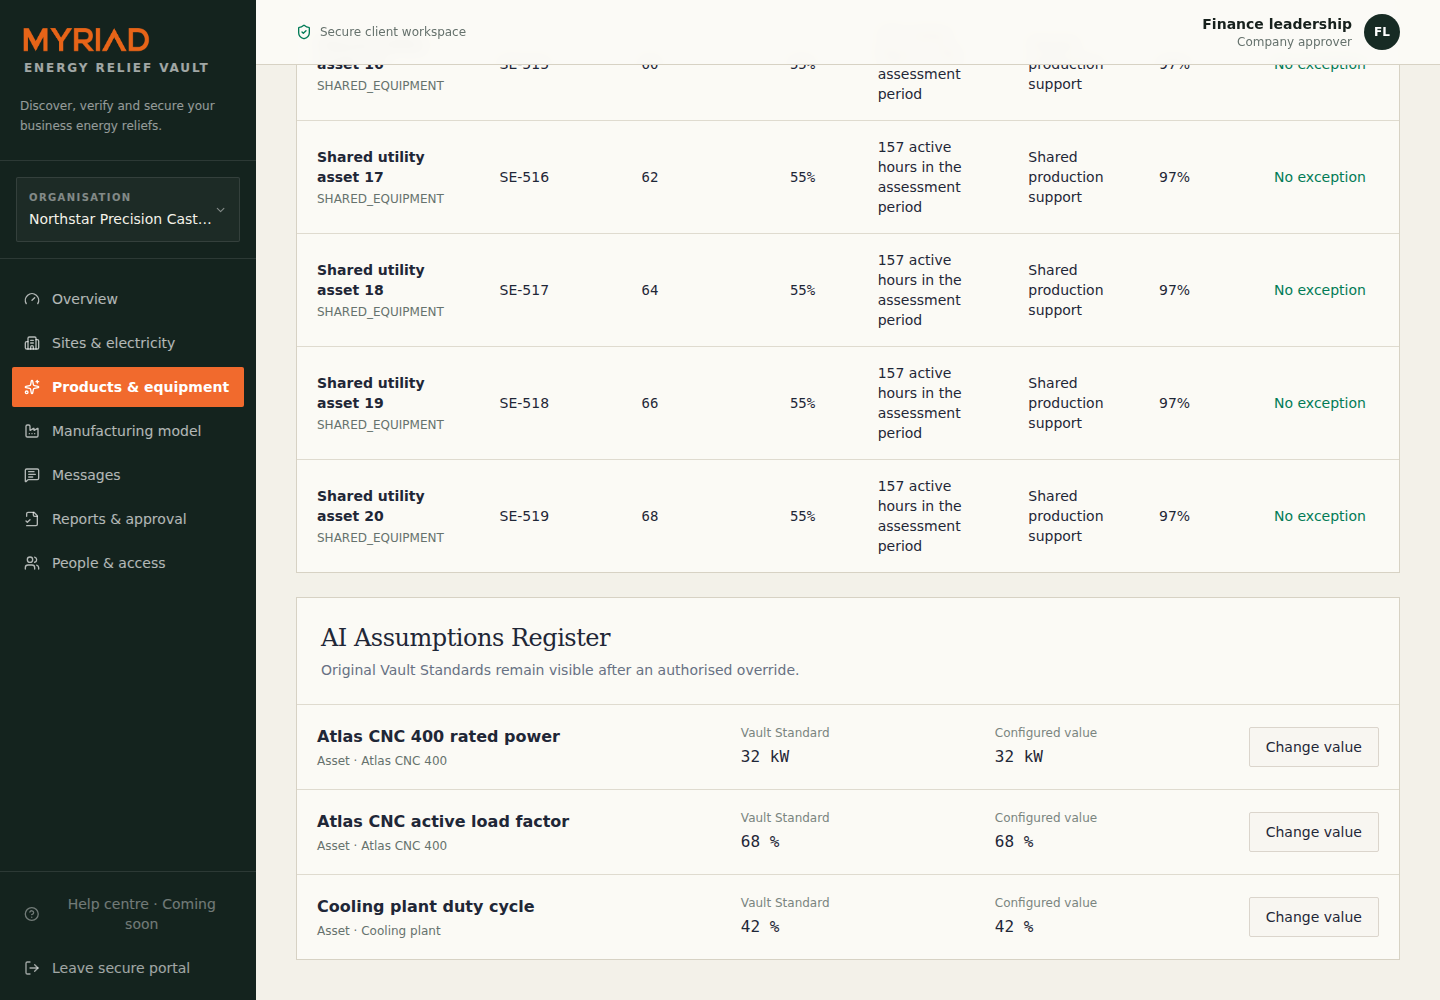Go to Sites & electricity

coord(128,343)
